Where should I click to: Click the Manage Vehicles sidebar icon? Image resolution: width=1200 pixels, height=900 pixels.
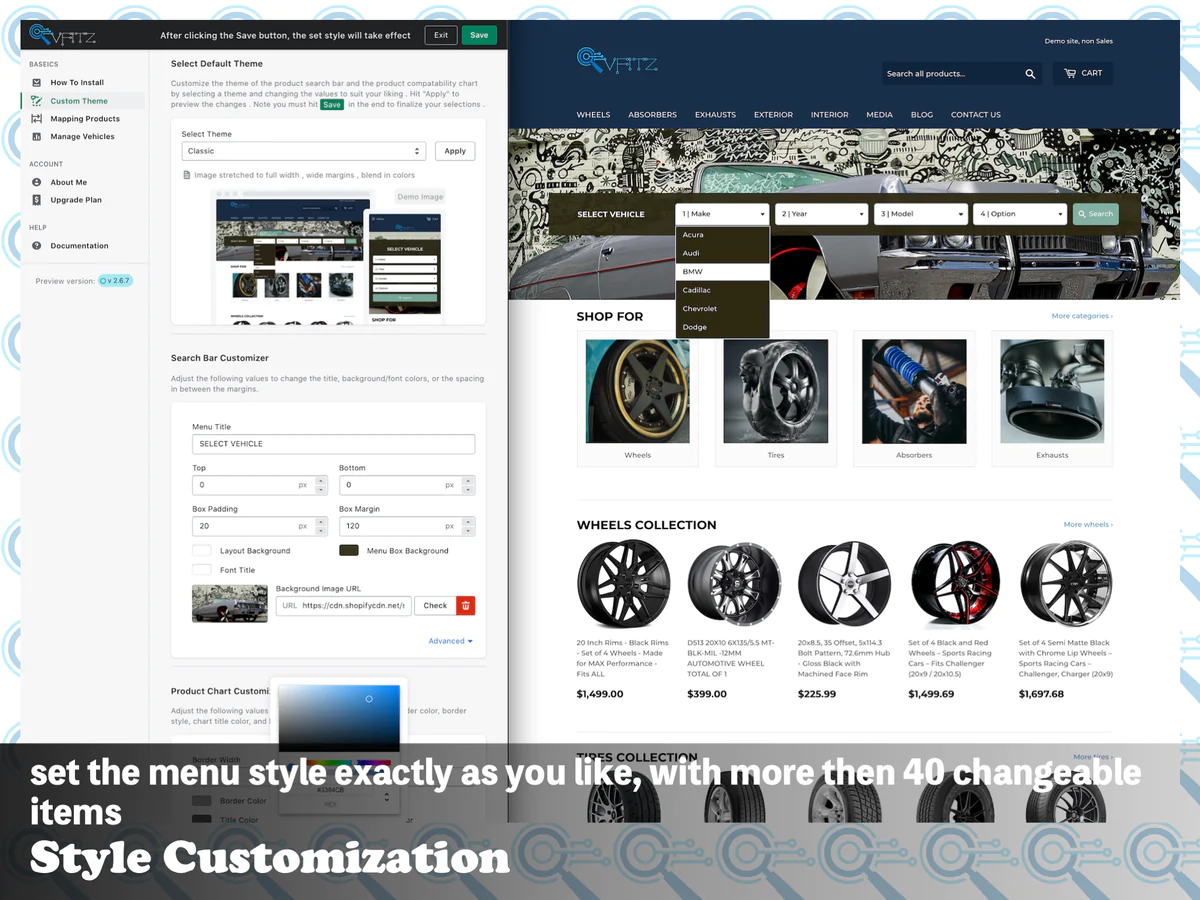[x=36, y=137]
